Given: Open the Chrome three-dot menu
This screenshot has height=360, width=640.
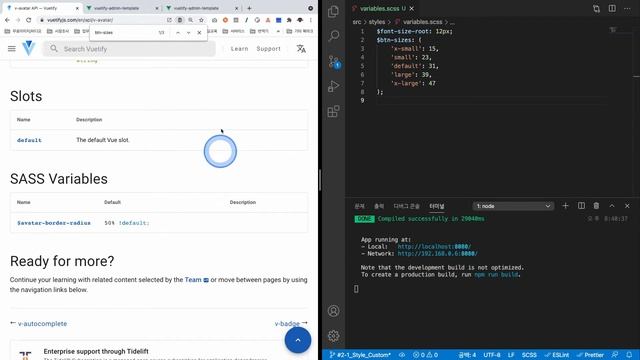Looking at the screenshot, I should 311,20.
